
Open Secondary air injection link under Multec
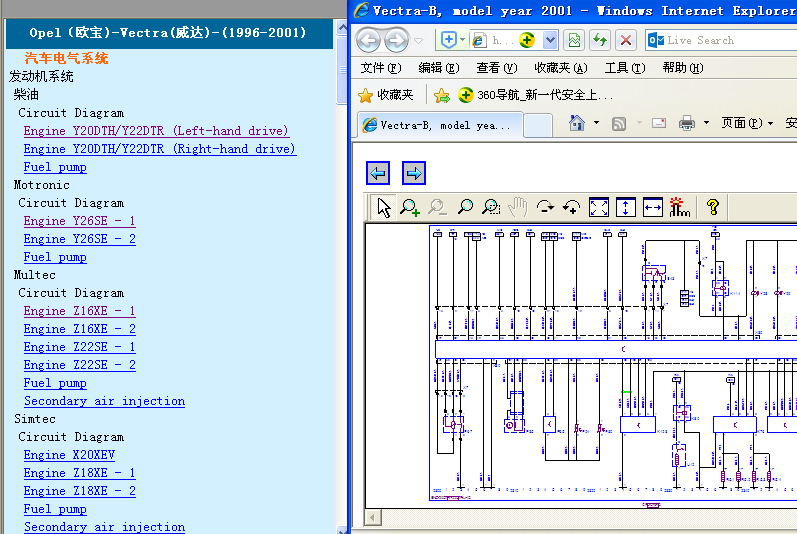pos(104,401)
